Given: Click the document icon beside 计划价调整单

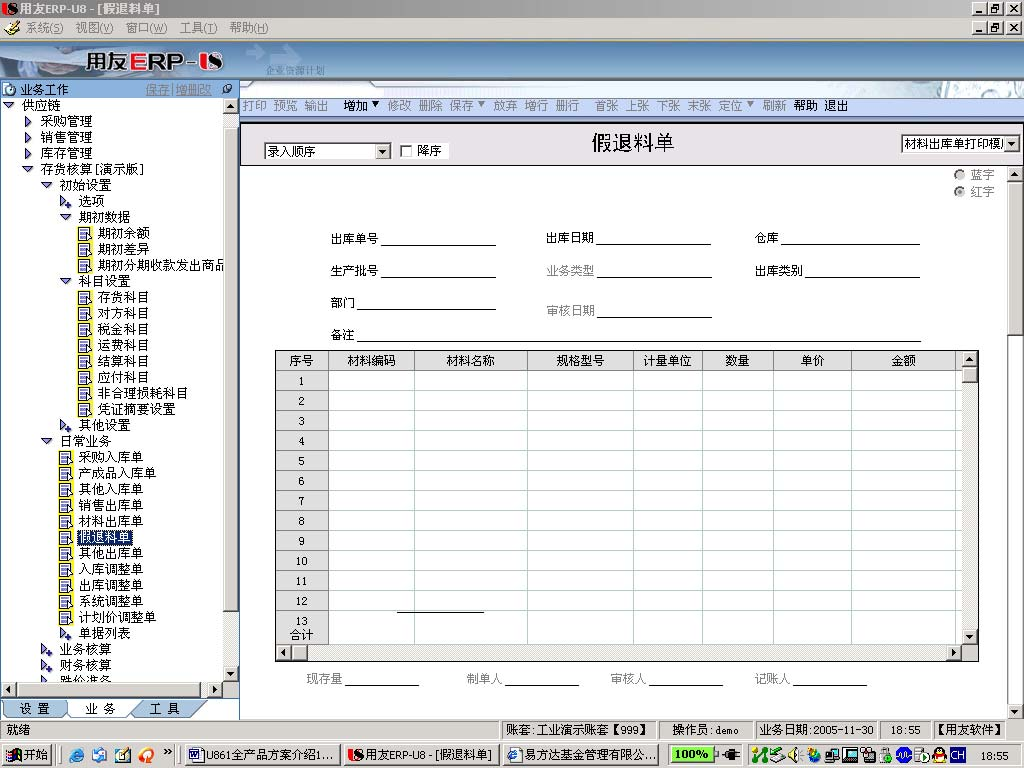Looking at the screenshot, I should 66,618.
